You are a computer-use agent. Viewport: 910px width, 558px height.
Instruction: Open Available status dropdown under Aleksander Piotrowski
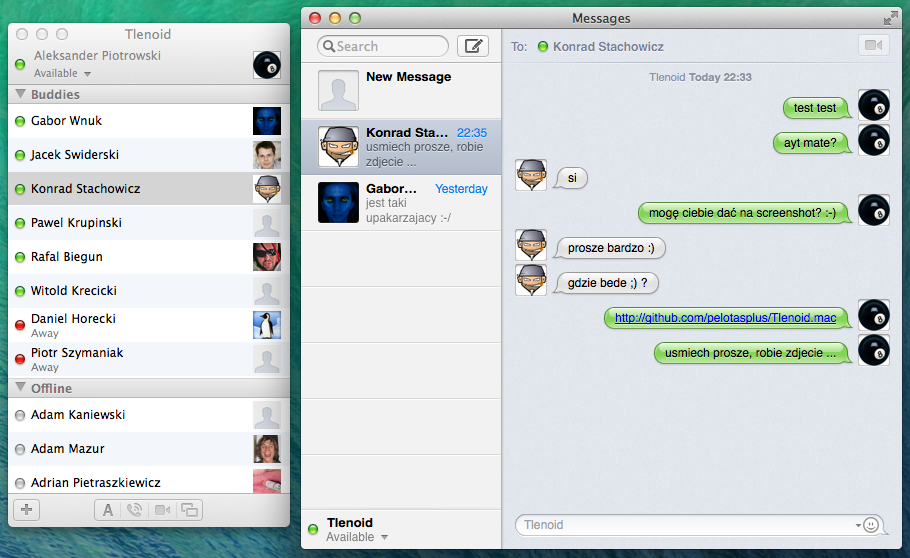[63, 74]
